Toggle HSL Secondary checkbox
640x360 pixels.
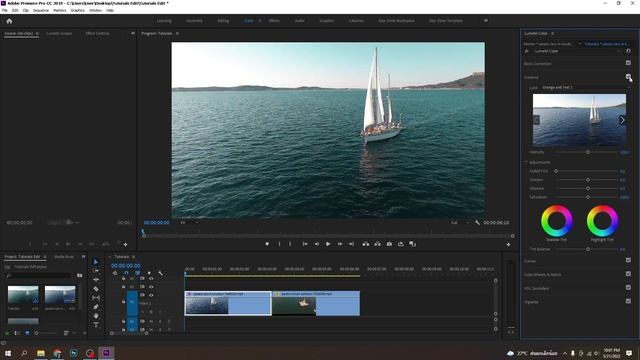pyautogui.click(x=628, y=287)
